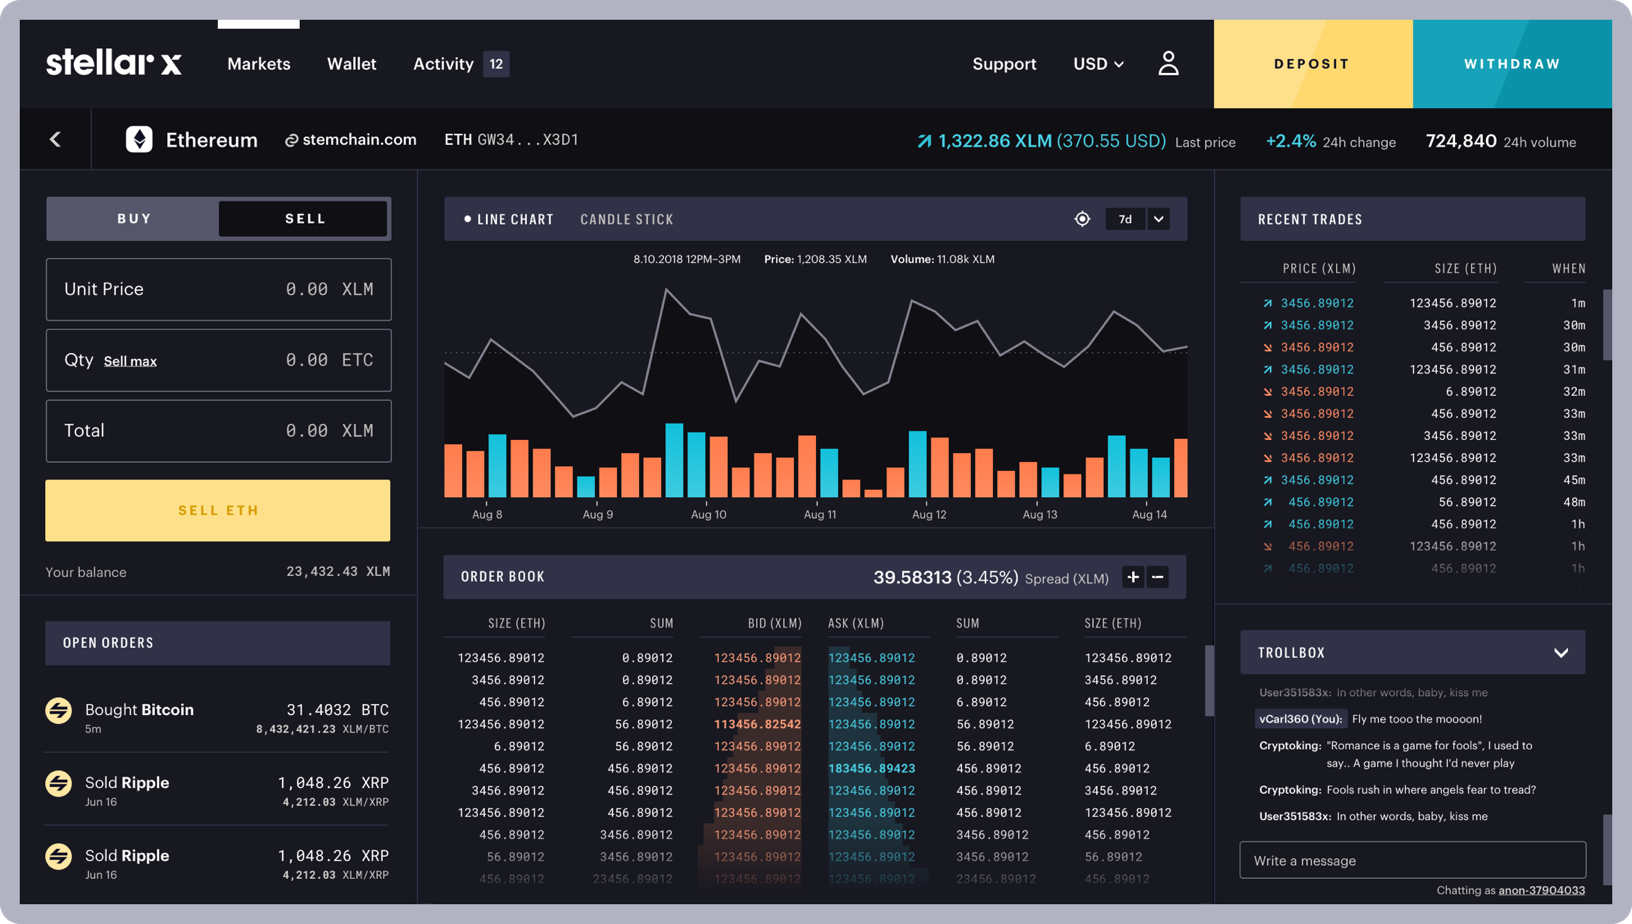
Task: Click the chart crosshair target icon
Action: [x=1082, y=219]
